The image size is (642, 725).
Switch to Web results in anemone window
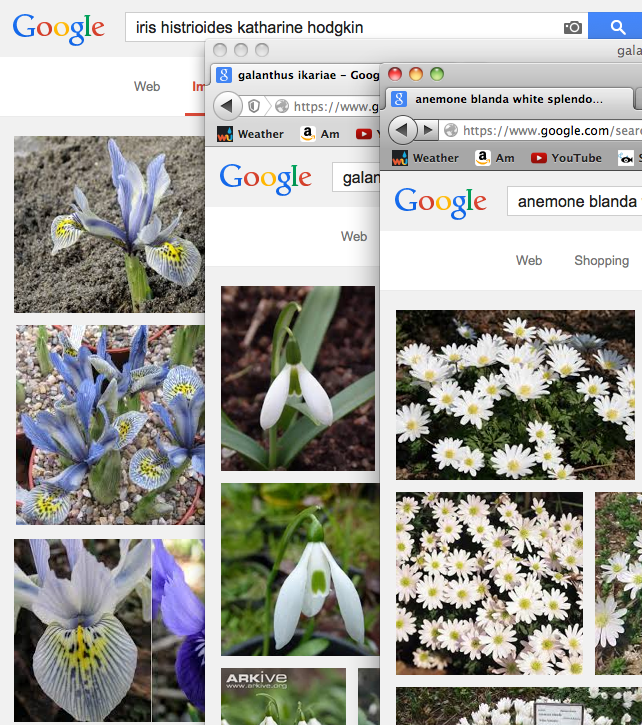[529, 260]
